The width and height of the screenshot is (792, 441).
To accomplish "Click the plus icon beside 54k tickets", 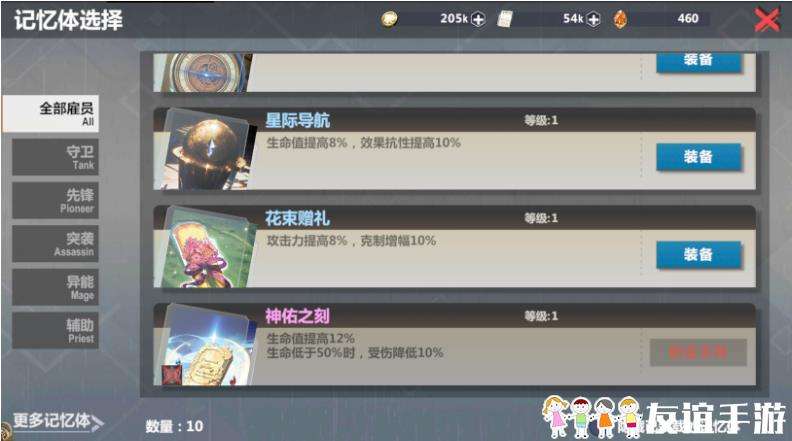I will point(593,19).
